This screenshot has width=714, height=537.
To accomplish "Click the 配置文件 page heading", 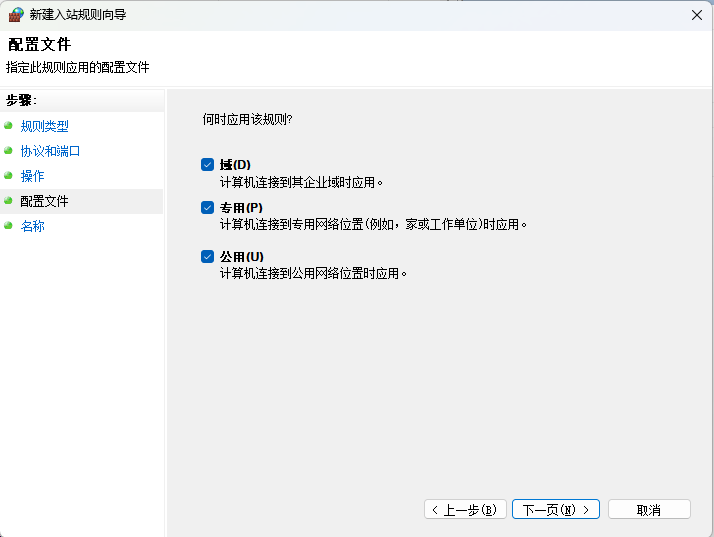I will coord(40,45).
